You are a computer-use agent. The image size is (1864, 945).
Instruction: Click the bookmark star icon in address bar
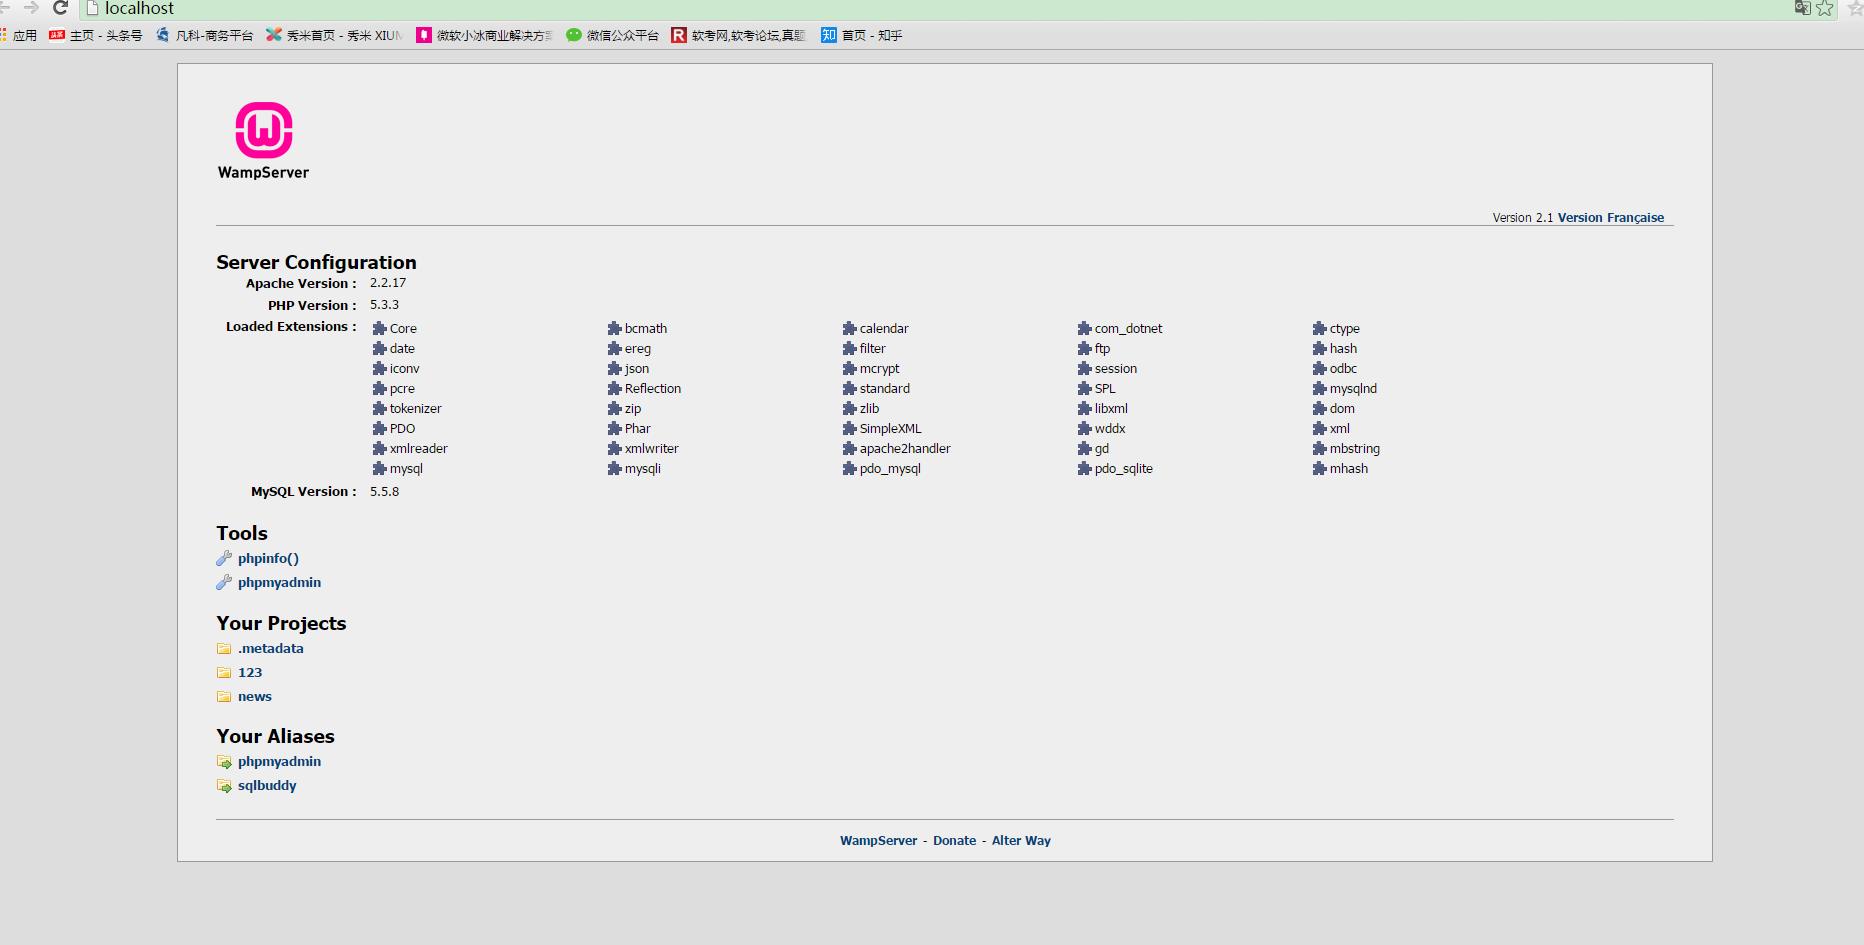(1825, 8)
